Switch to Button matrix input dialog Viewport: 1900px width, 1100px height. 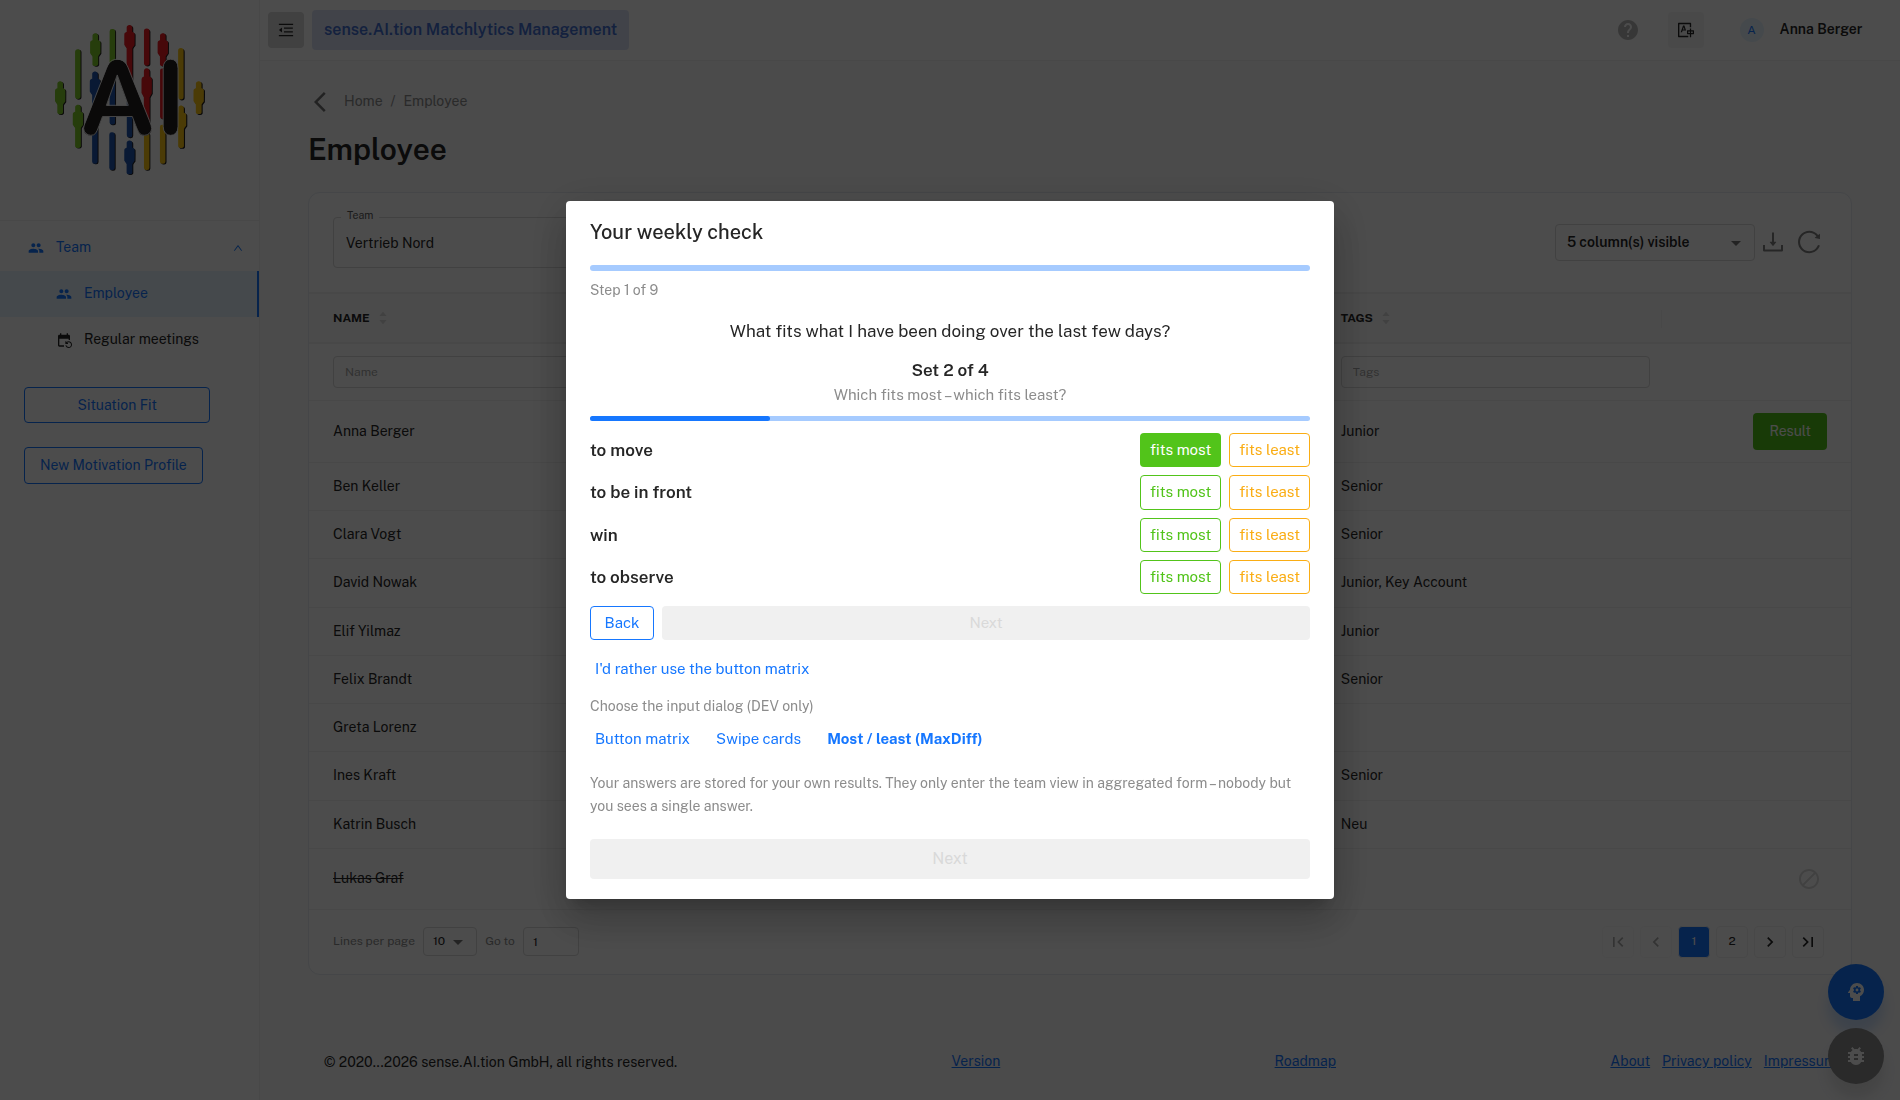(642, 739)
